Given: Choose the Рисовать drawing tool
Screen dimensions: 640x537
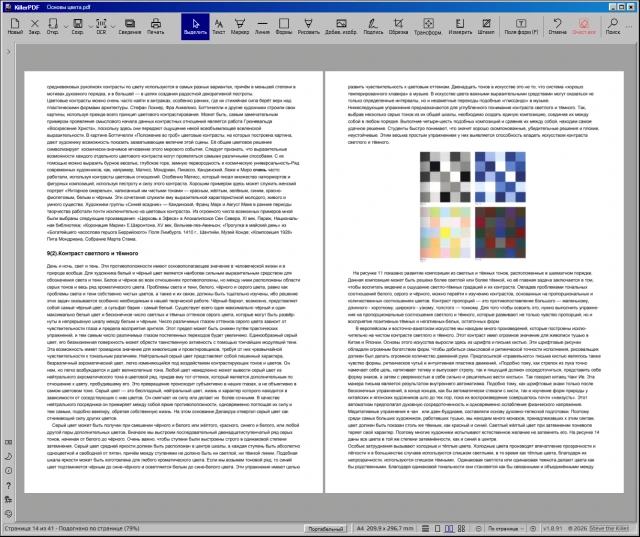Looking at the screenshot, I should (x=309, y=27).
